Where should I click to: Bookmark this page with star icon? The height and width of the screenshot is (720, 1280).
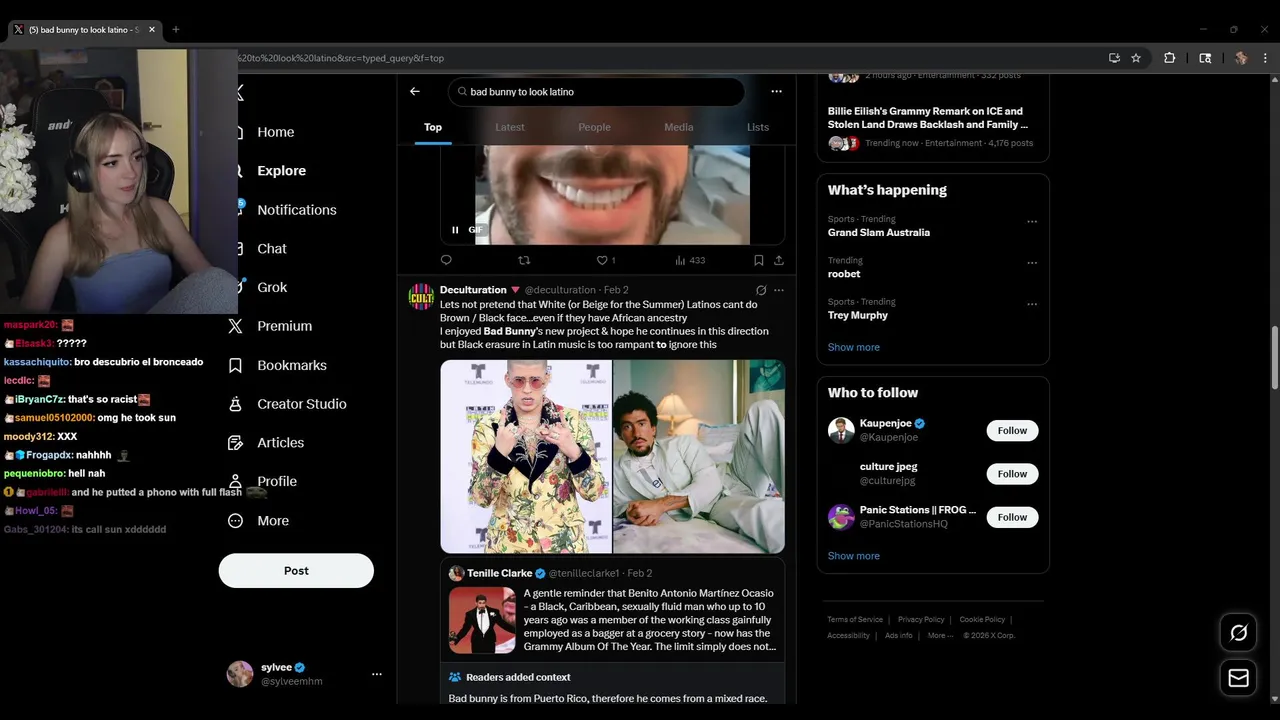point(1136,58)
